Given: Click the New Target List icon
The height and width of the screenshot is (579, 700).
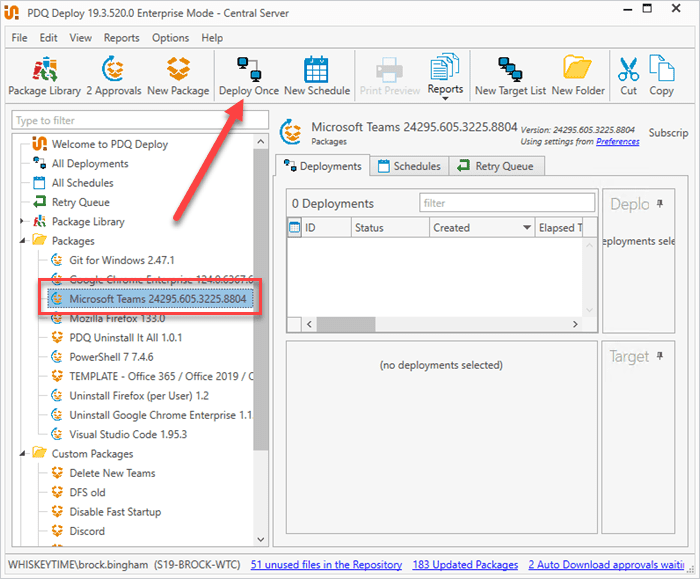Looking at the screenshot, I should point(510,76).
